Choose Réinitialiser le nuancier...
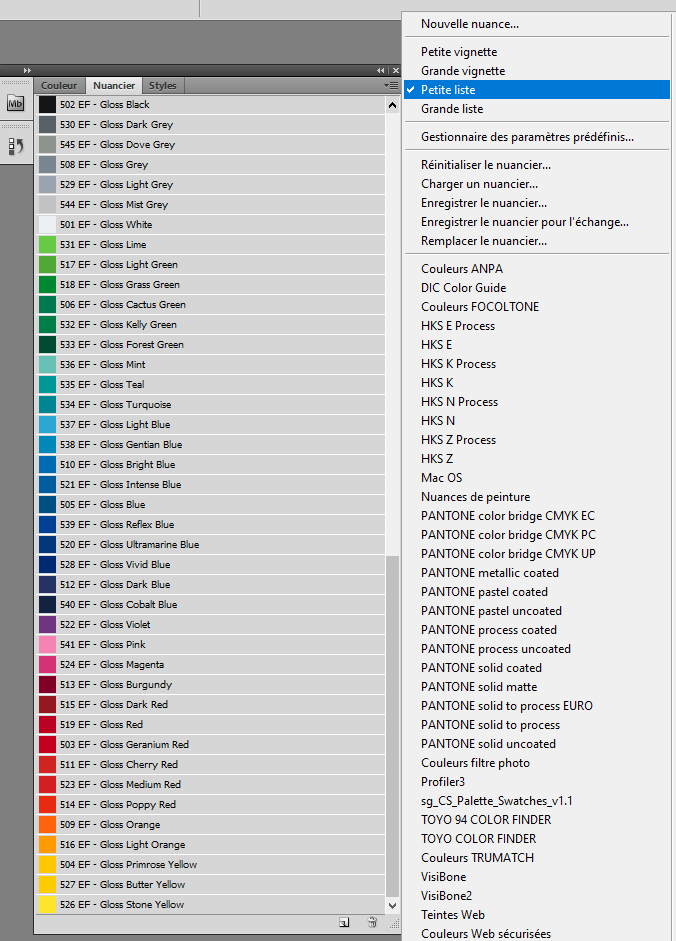This screenshot has width=676, height=941. [x=486, y=164]
